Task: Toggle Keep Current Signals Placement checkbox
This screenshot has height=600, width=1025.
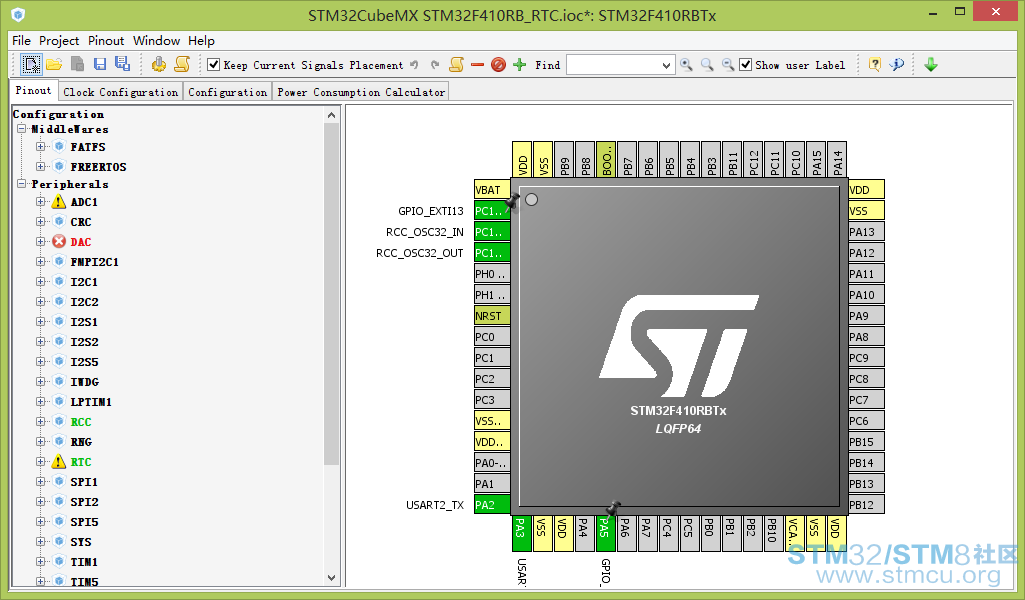Action: pos(213,65)
